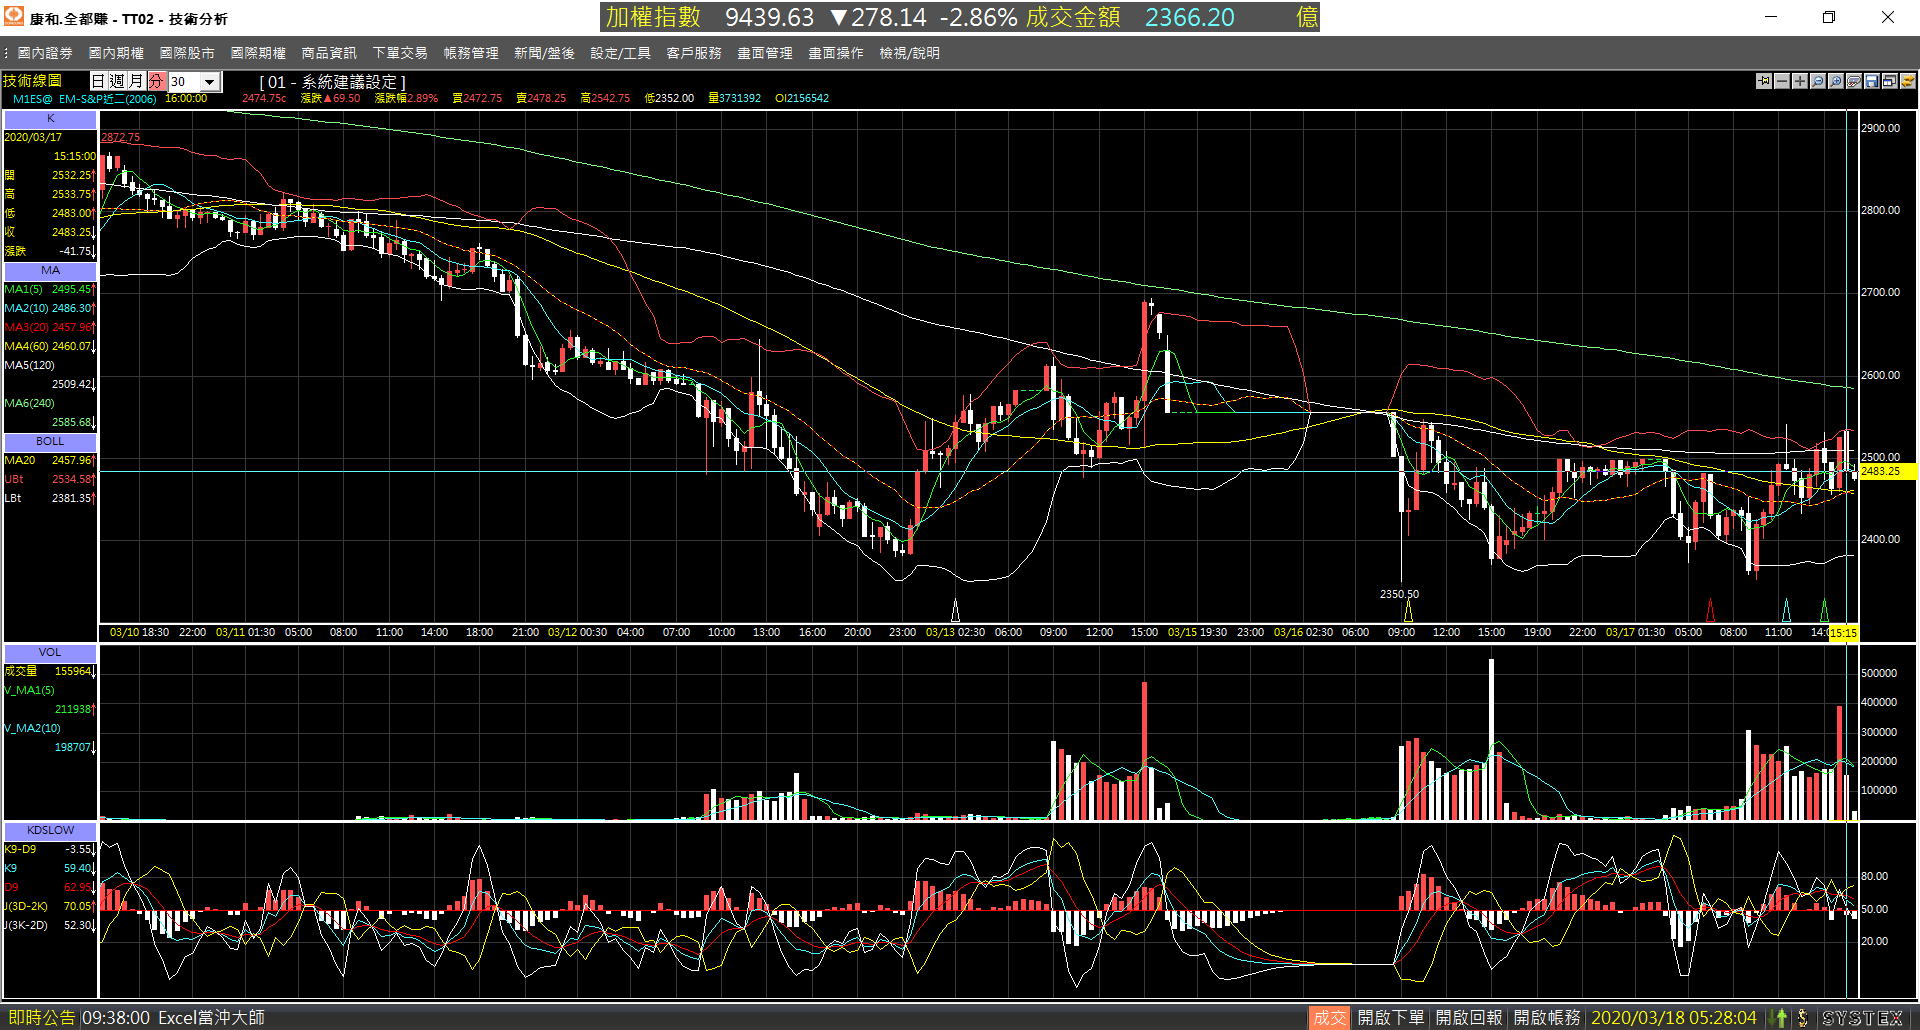Select 週 weekly period

click(118, 81)
